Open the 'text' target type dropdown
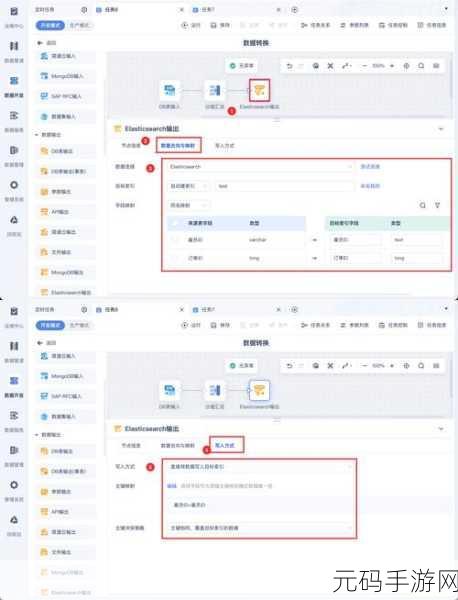Screen dimensions: 458x600 pos(416,240)
